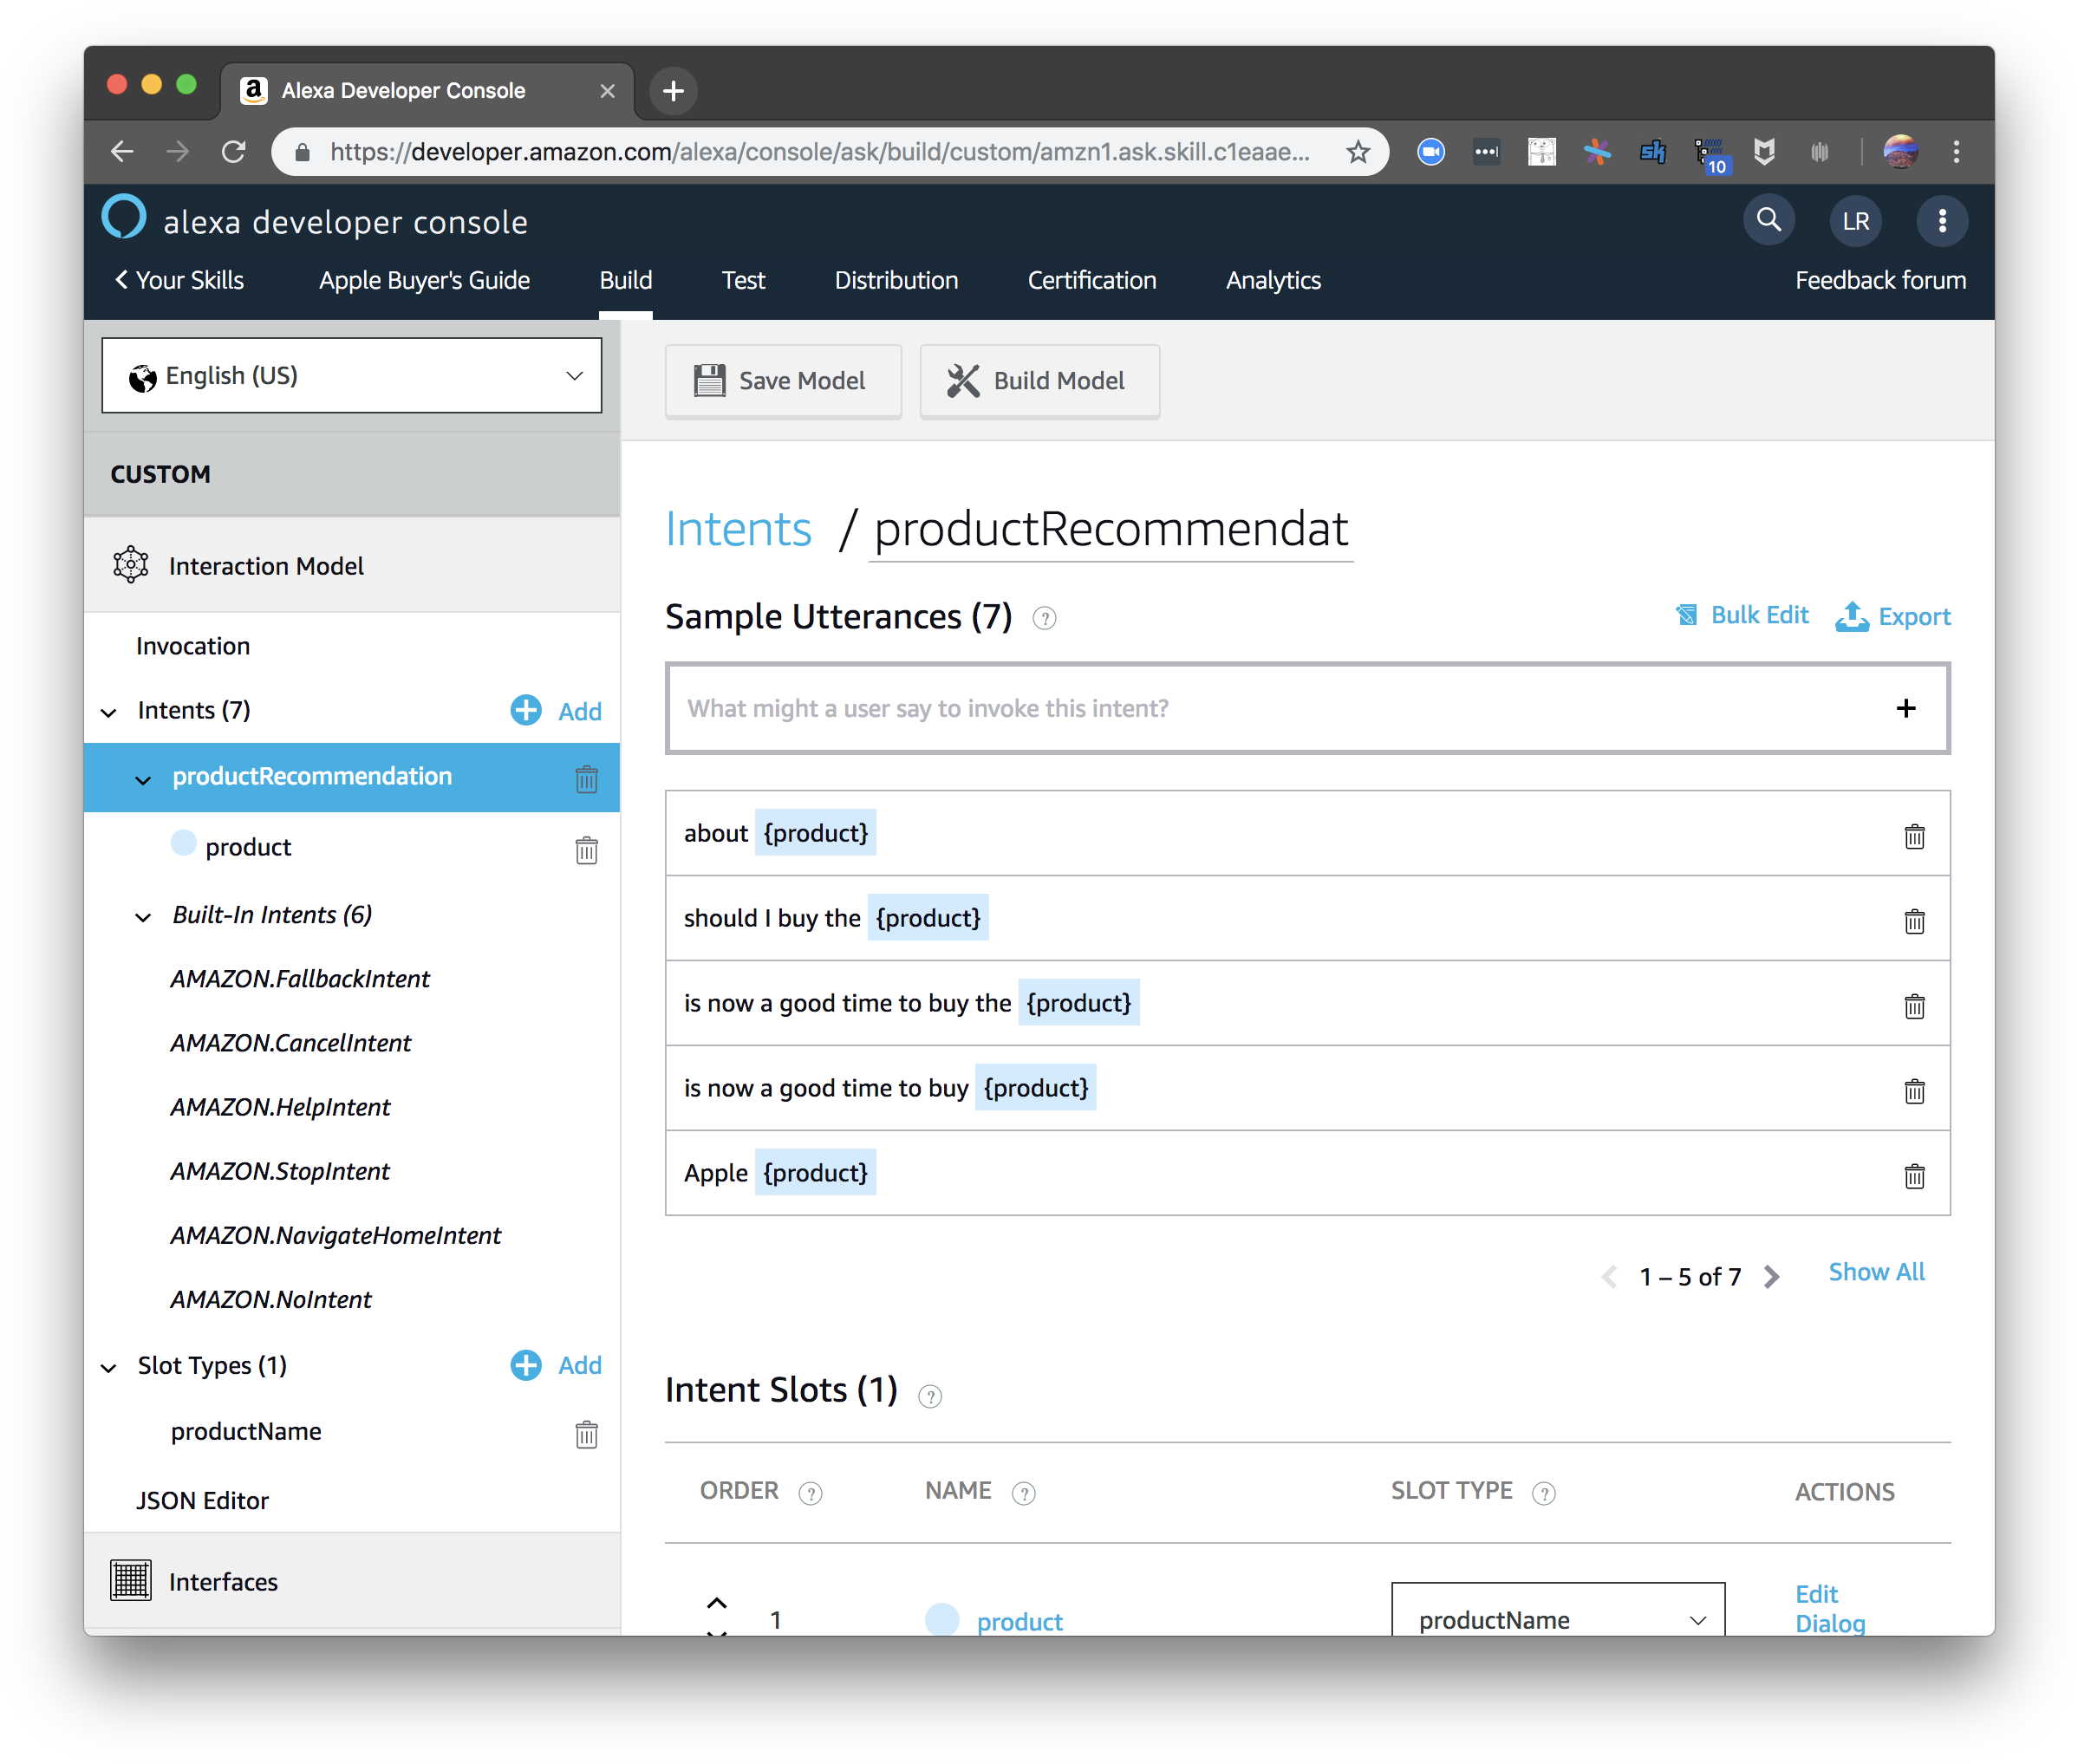
Task: Go back using the browser back arrow
Action: click(122, 152)
